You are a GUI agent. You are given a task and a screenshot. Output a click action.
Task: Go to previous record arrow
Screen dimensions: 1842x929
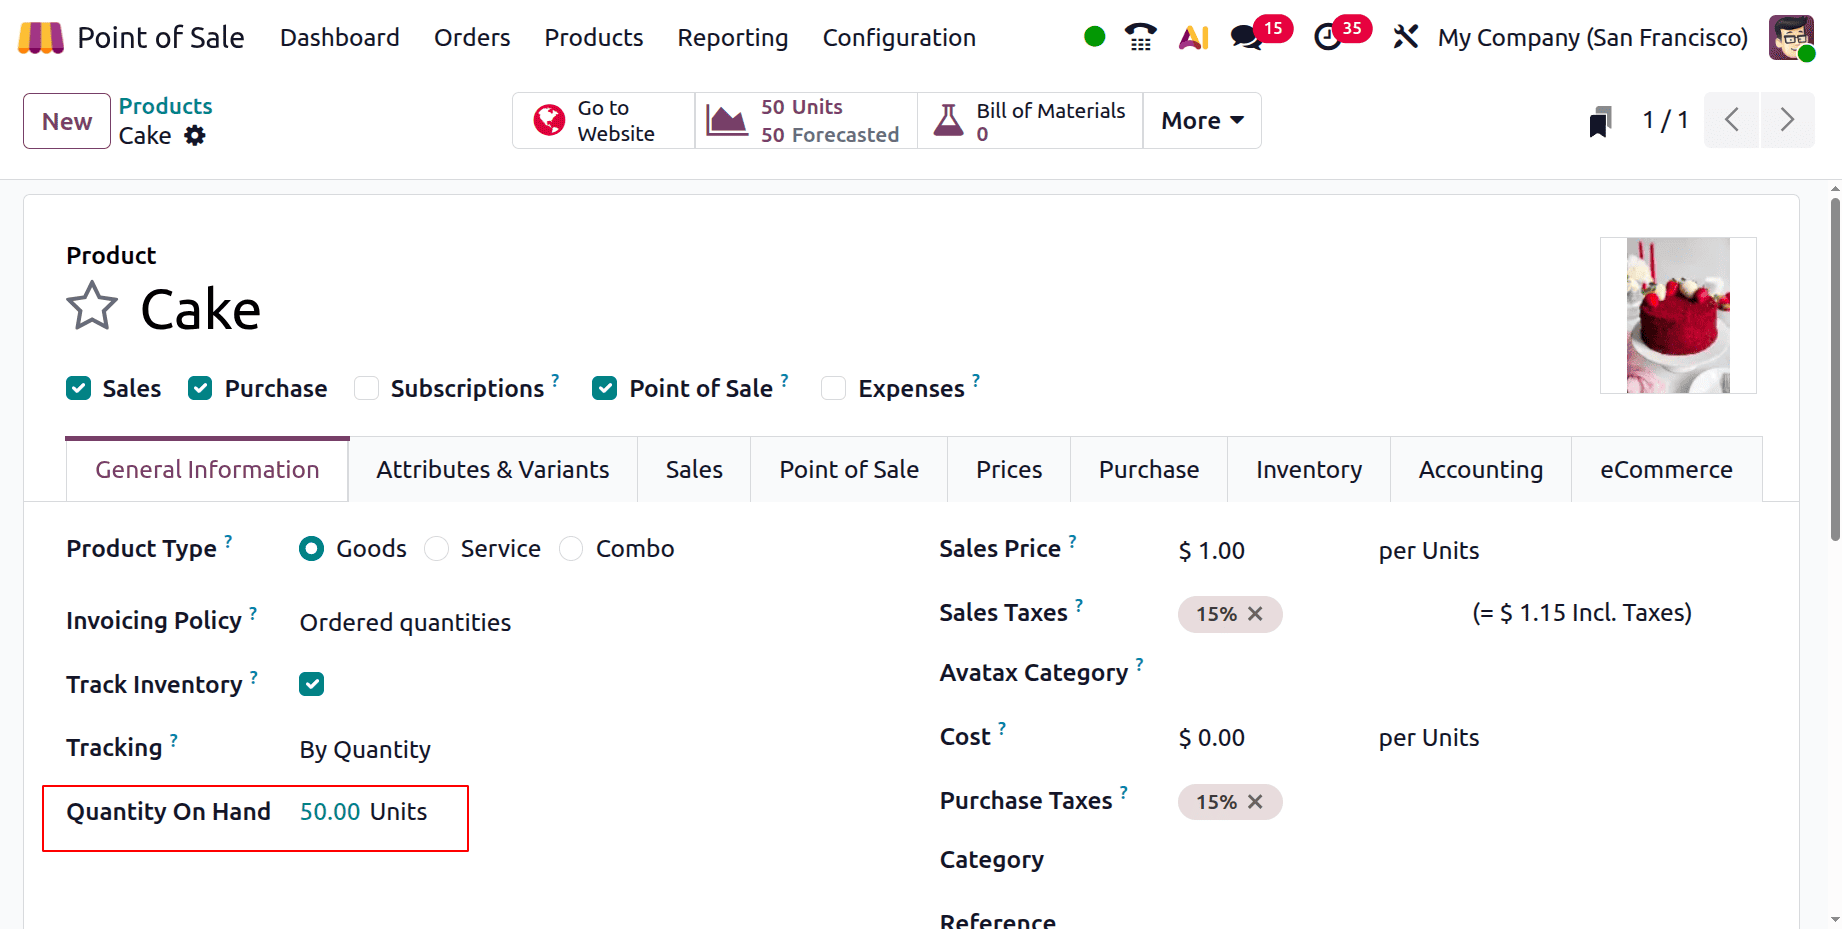(x=1731, y=120)
